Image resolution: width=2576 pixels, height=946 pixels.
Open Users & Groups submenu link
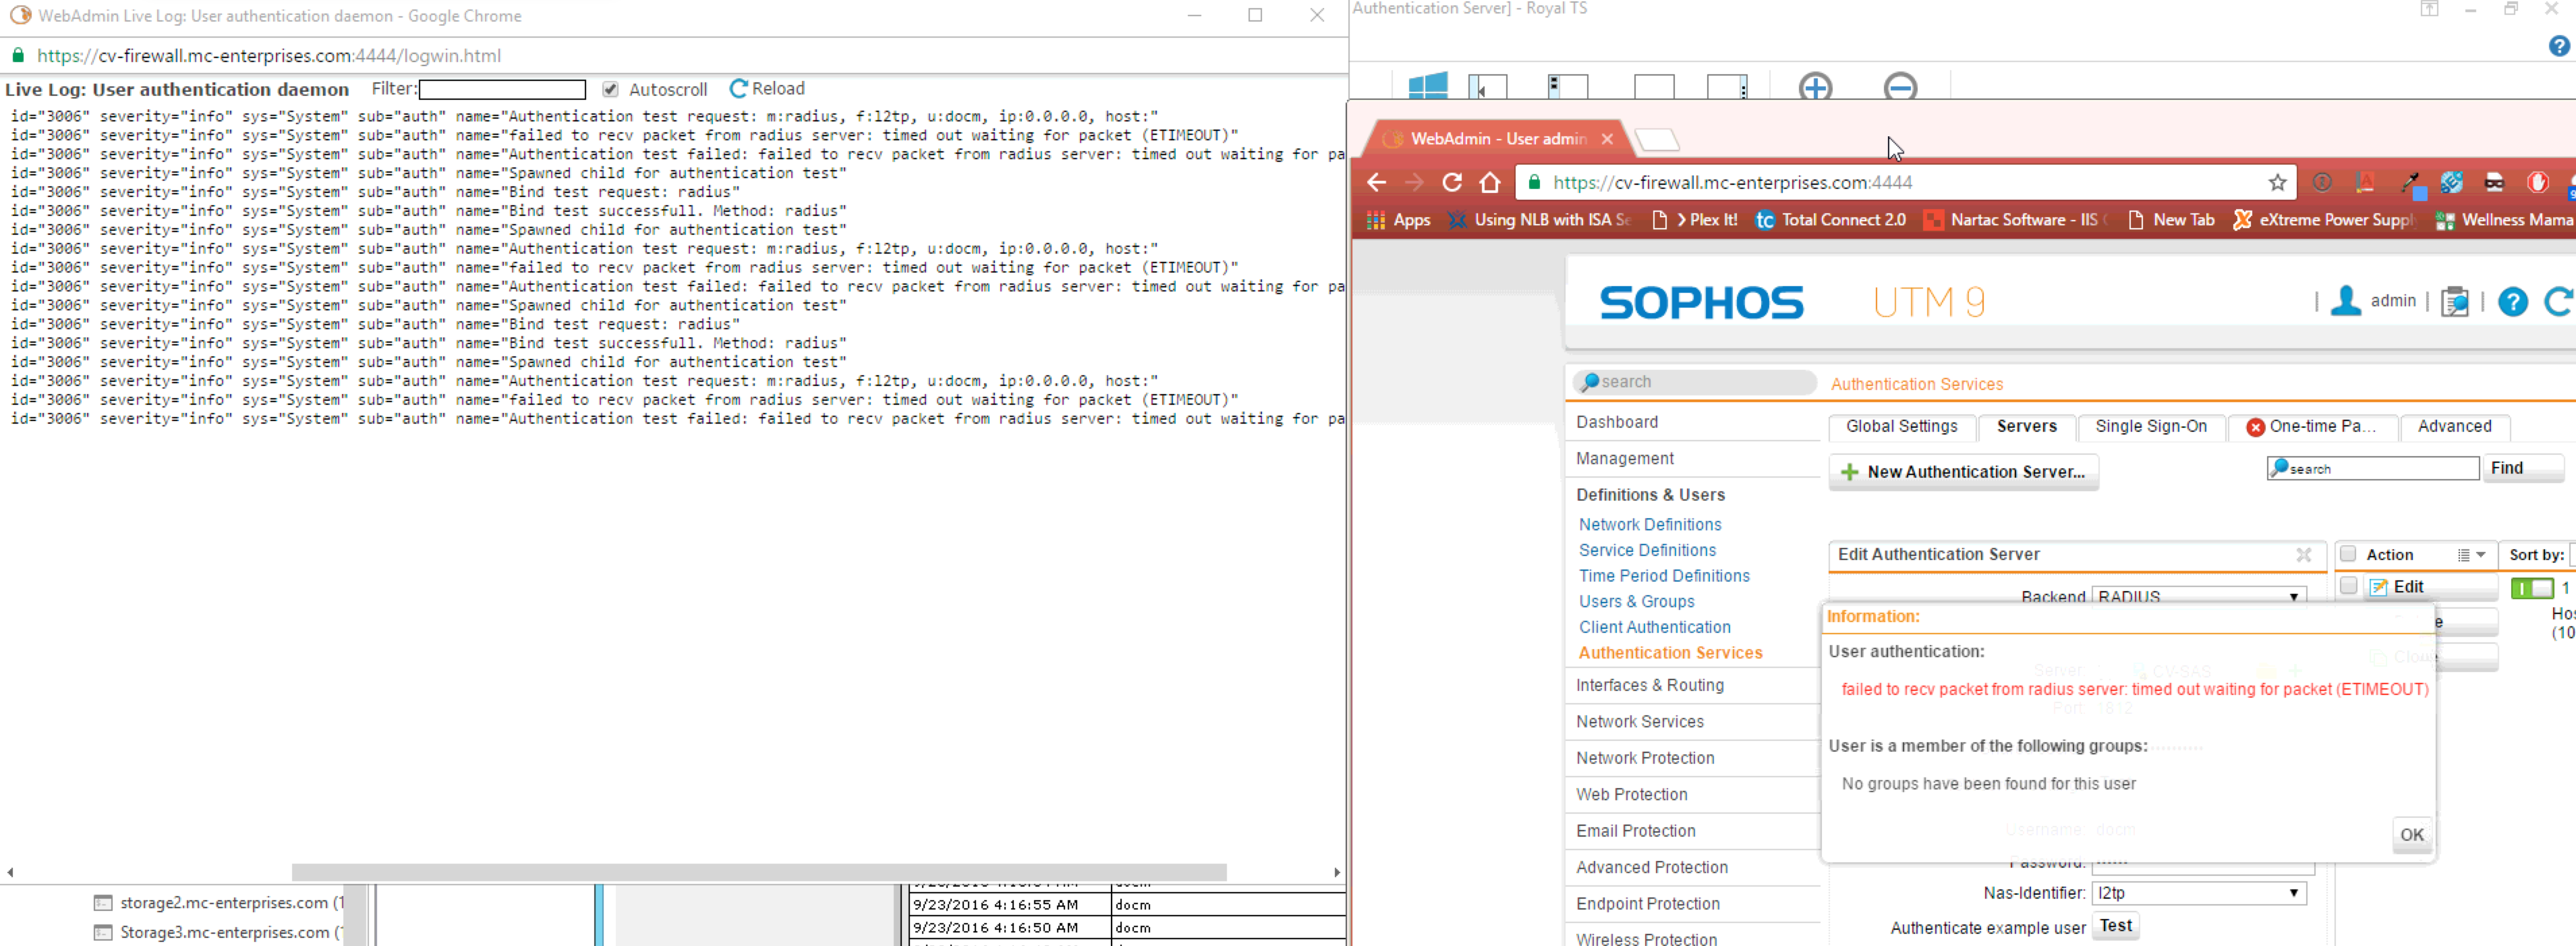1636,602
